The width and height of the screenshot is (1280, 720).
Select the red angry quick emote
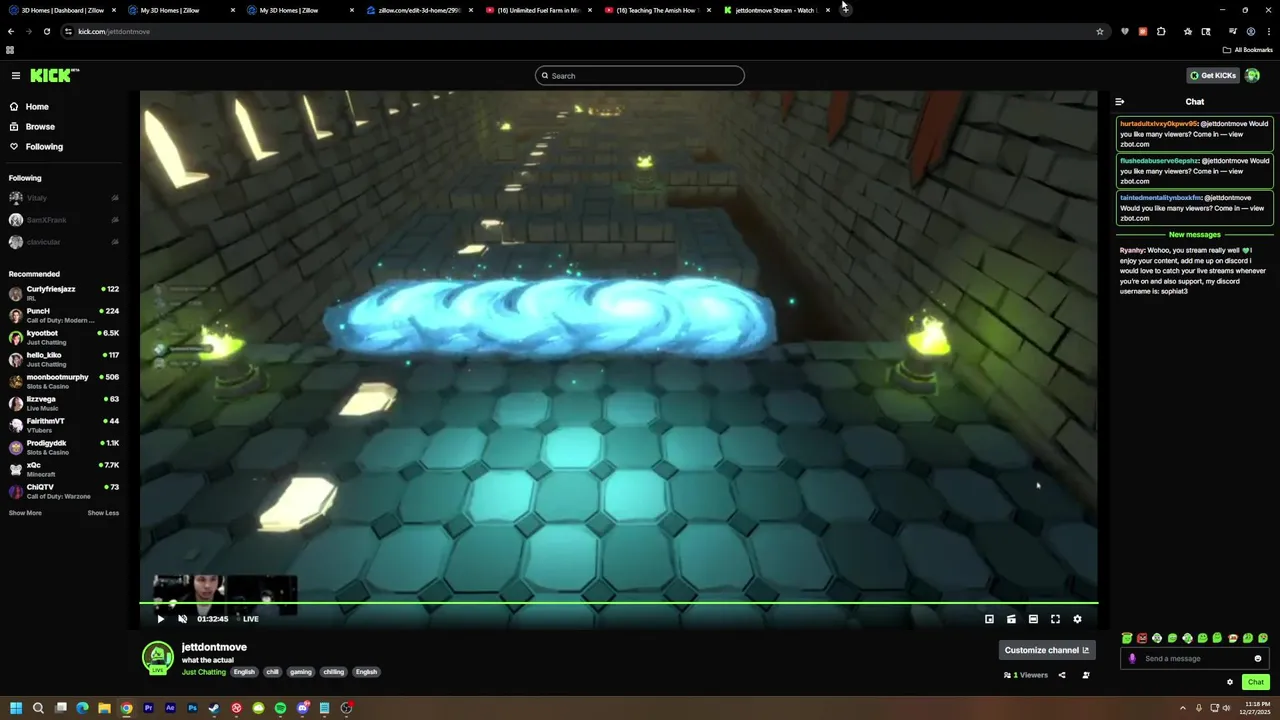(x=1142, y=638)
